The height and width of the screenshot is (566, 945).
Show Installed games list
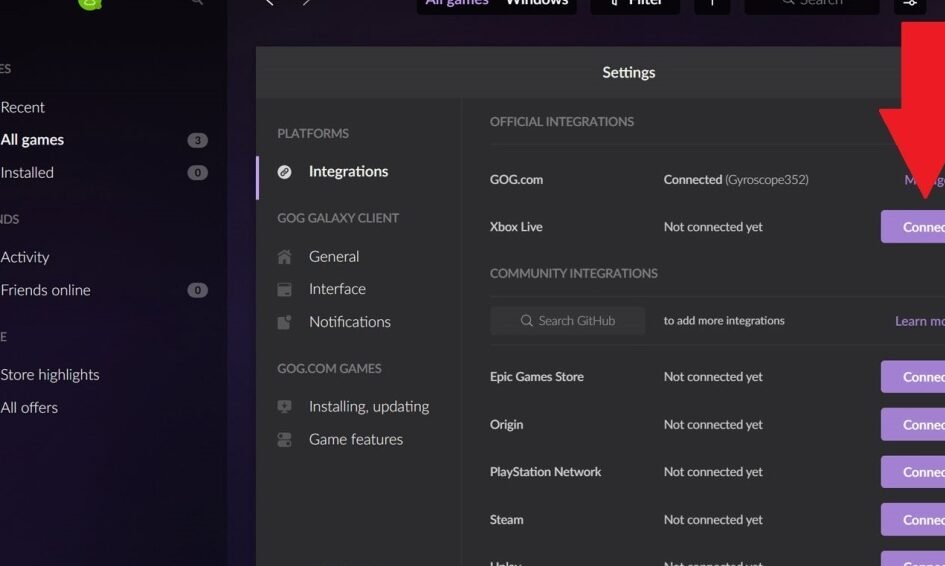pyautogui.click(x=27, y=172)
